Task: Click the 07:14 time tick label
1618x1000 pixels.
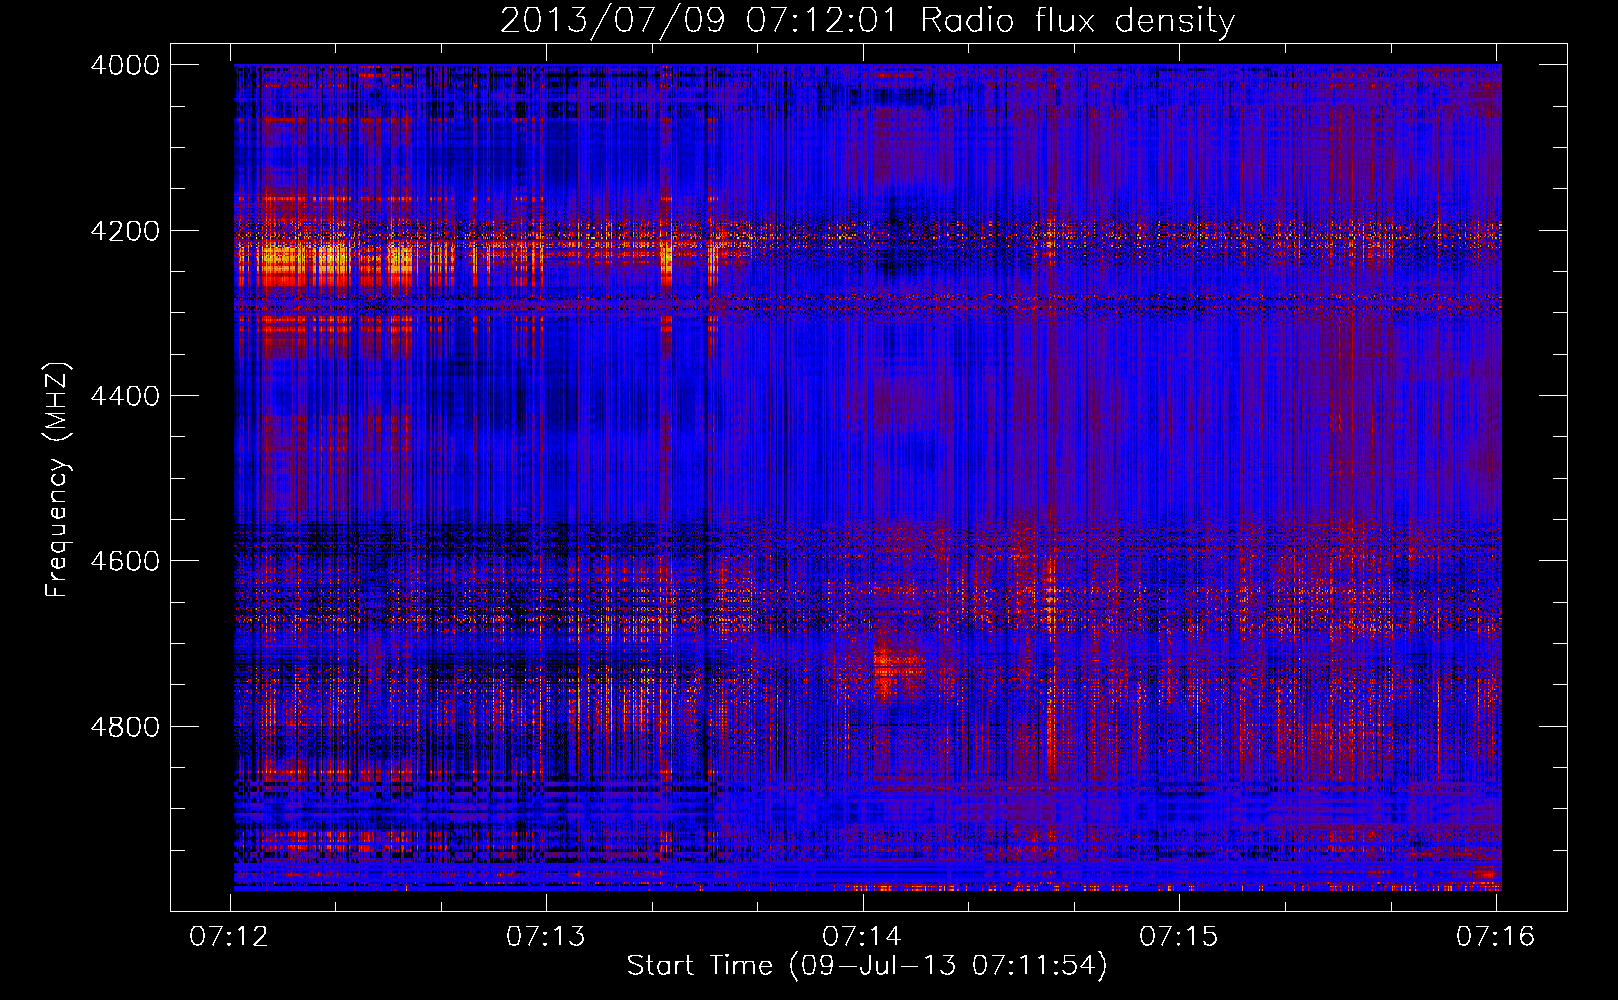Action: point(862,937)
